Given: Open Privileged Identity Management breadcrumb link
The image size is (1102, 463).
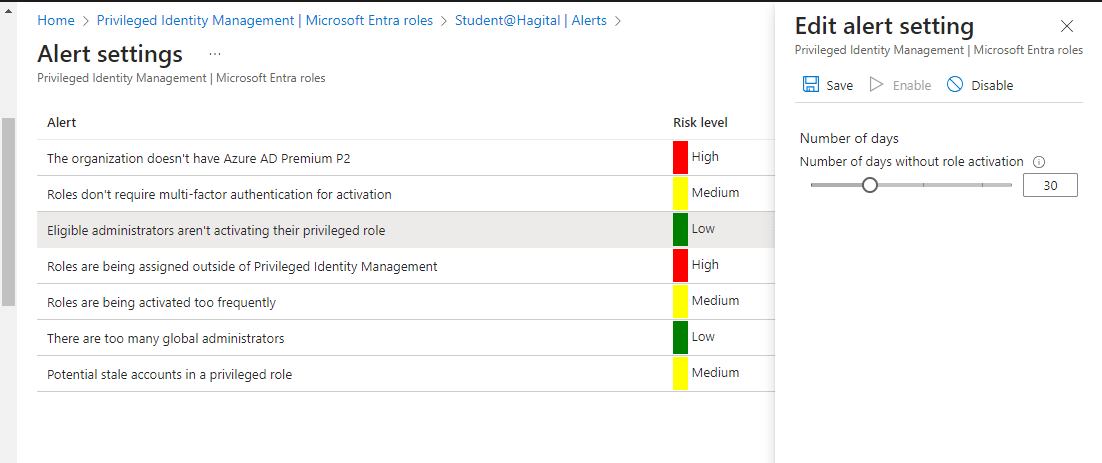Looking at the screenshot, I should [265, 20].
